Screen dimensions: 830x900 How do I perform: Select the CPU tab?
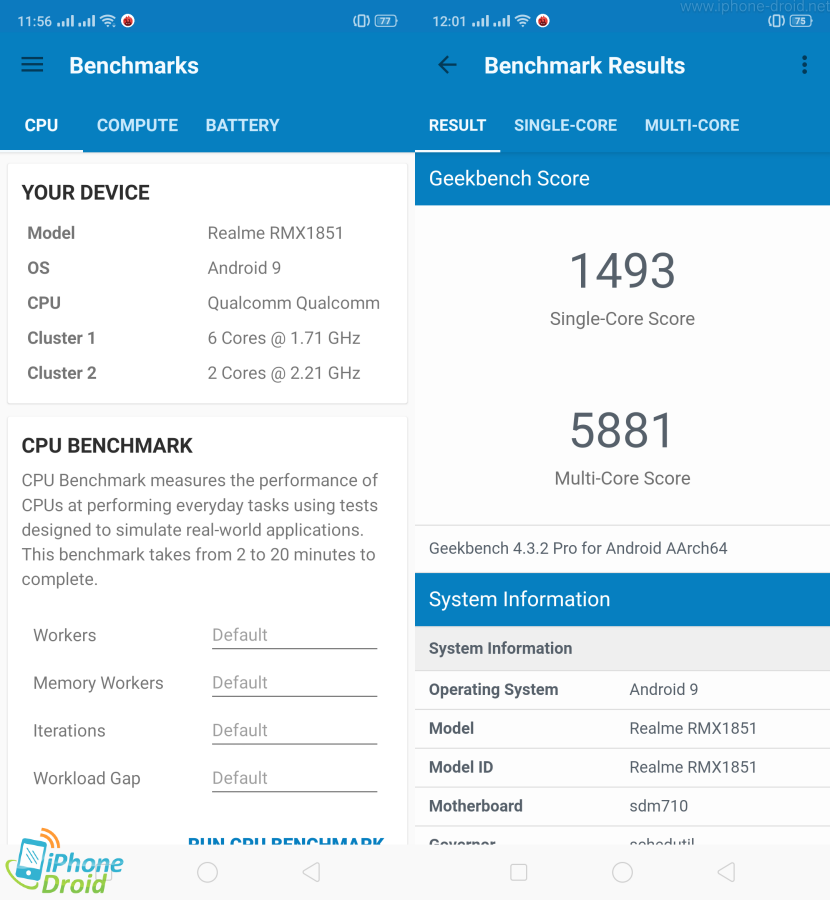[41, 125]
